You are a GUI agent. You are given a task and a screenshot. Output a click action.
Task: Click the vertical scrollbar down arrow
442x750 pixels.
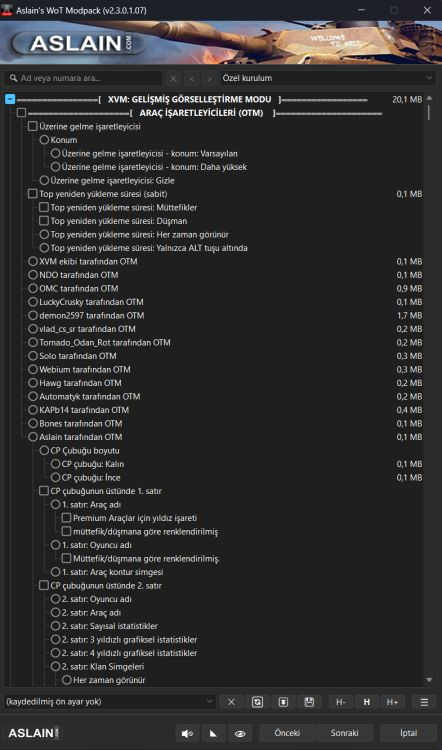tap(429, 680)
